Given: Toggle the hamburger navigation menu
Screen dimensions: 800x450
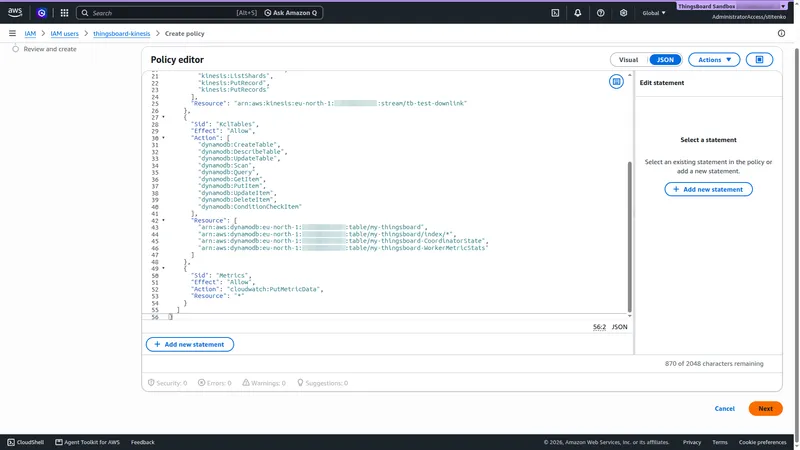Looking at the screenshot, I should (12, 33).
